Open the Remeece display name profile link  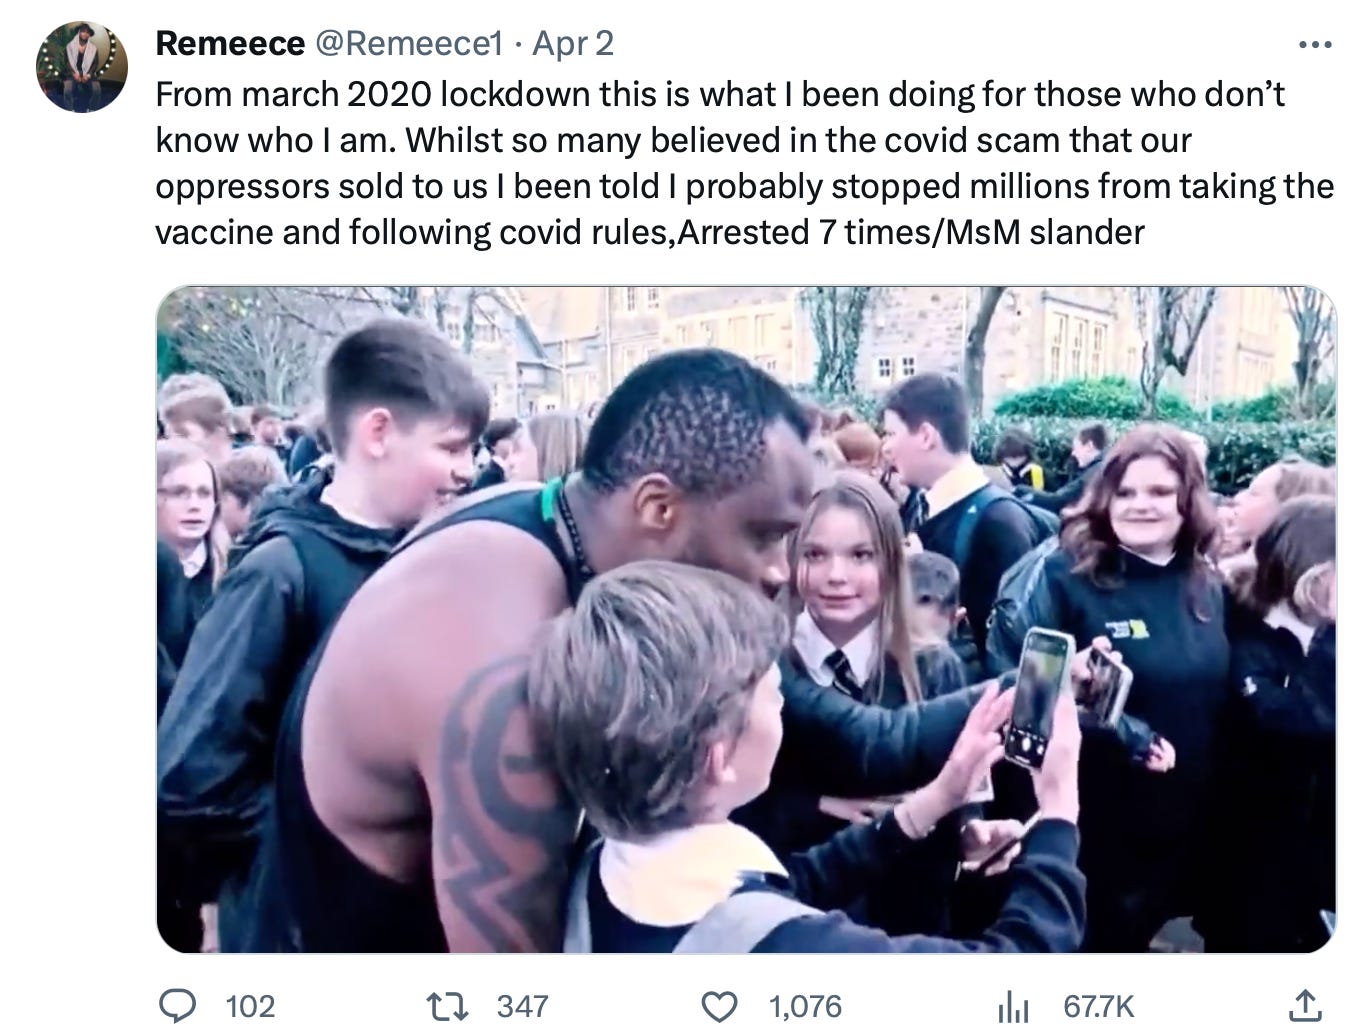click(230, 44)
